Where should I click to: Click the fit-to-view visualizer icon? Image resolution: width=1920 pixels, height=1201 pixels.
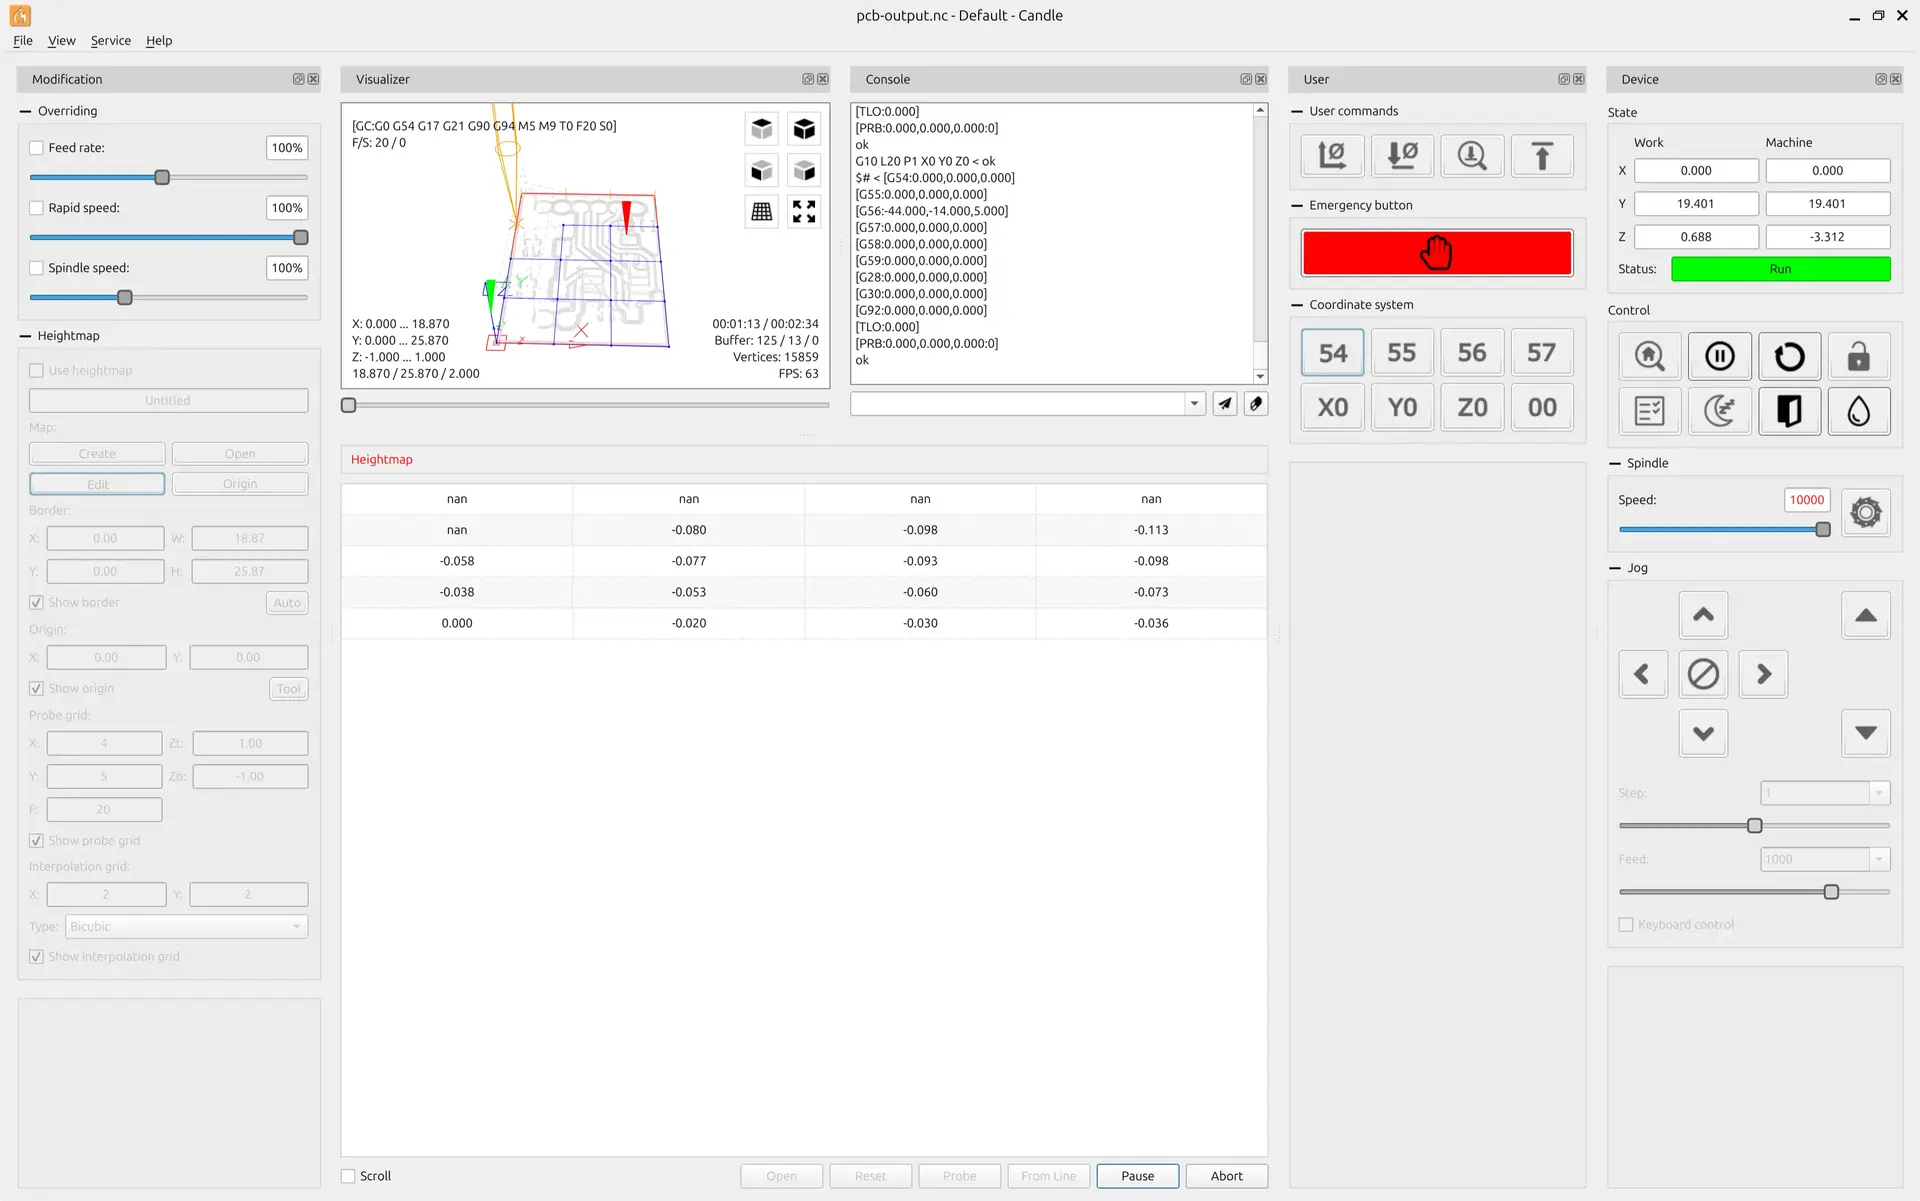(804, 211)
